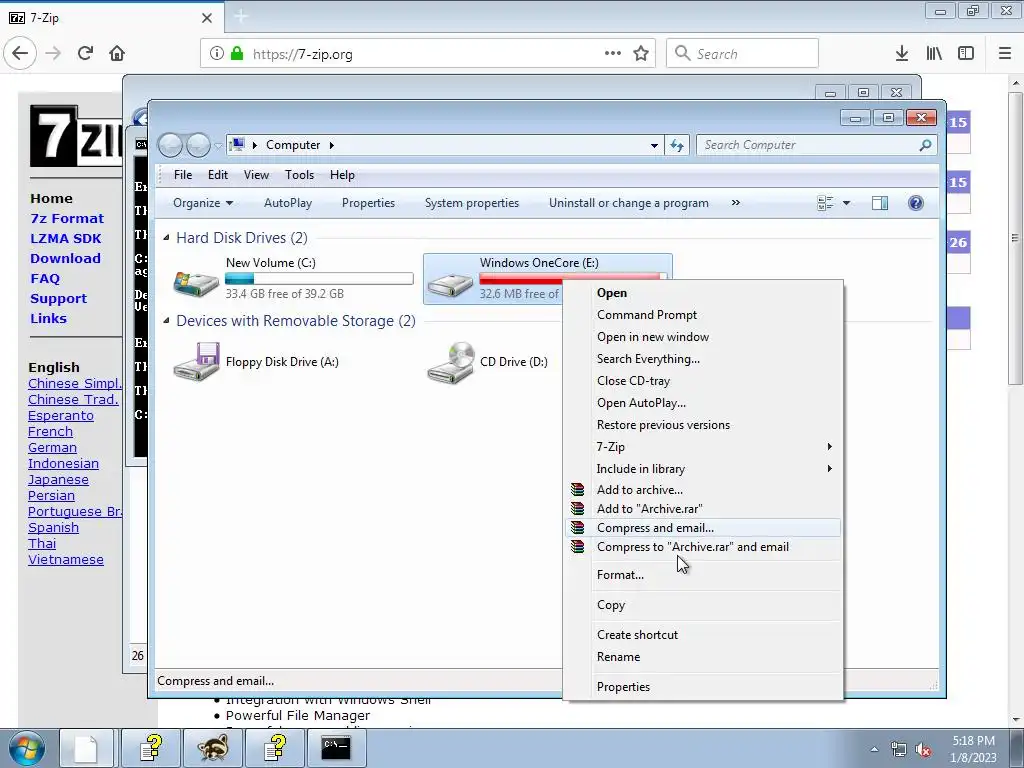Open the Vietnamese language link

(66, 560)
